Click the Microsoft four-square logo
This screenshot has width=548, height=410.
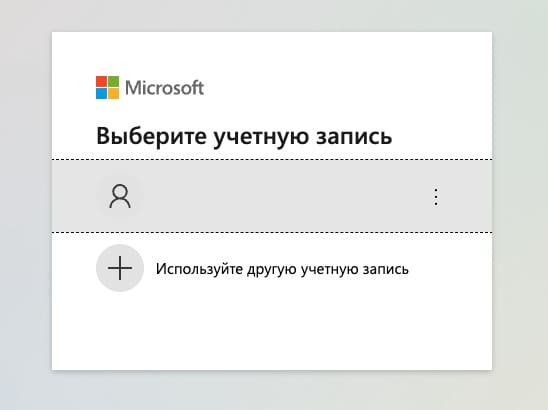[x=108, y=87]
